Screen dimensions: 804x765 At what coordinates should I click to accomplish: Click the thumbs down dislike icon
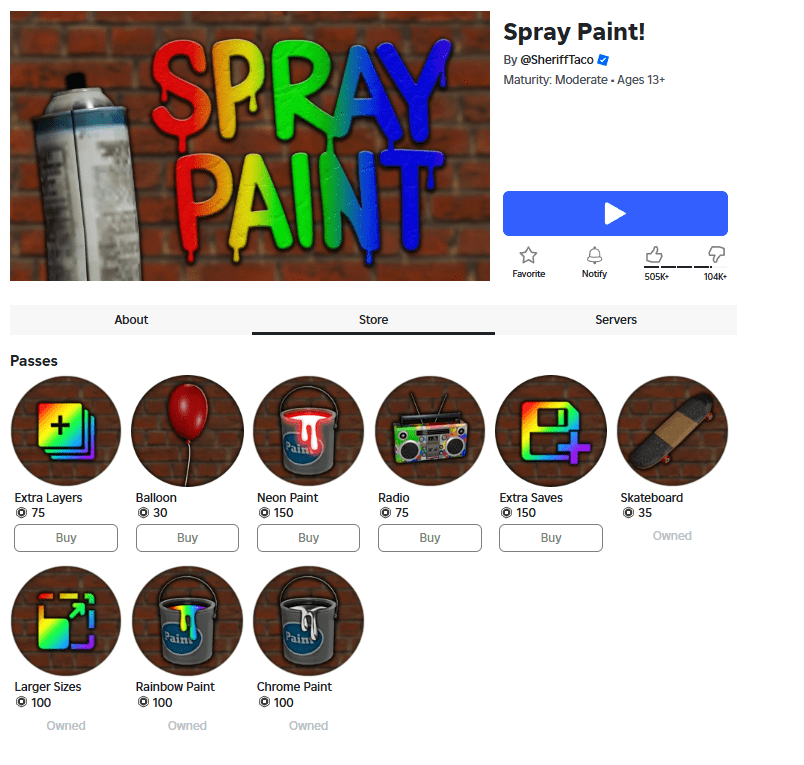(716, 253)
